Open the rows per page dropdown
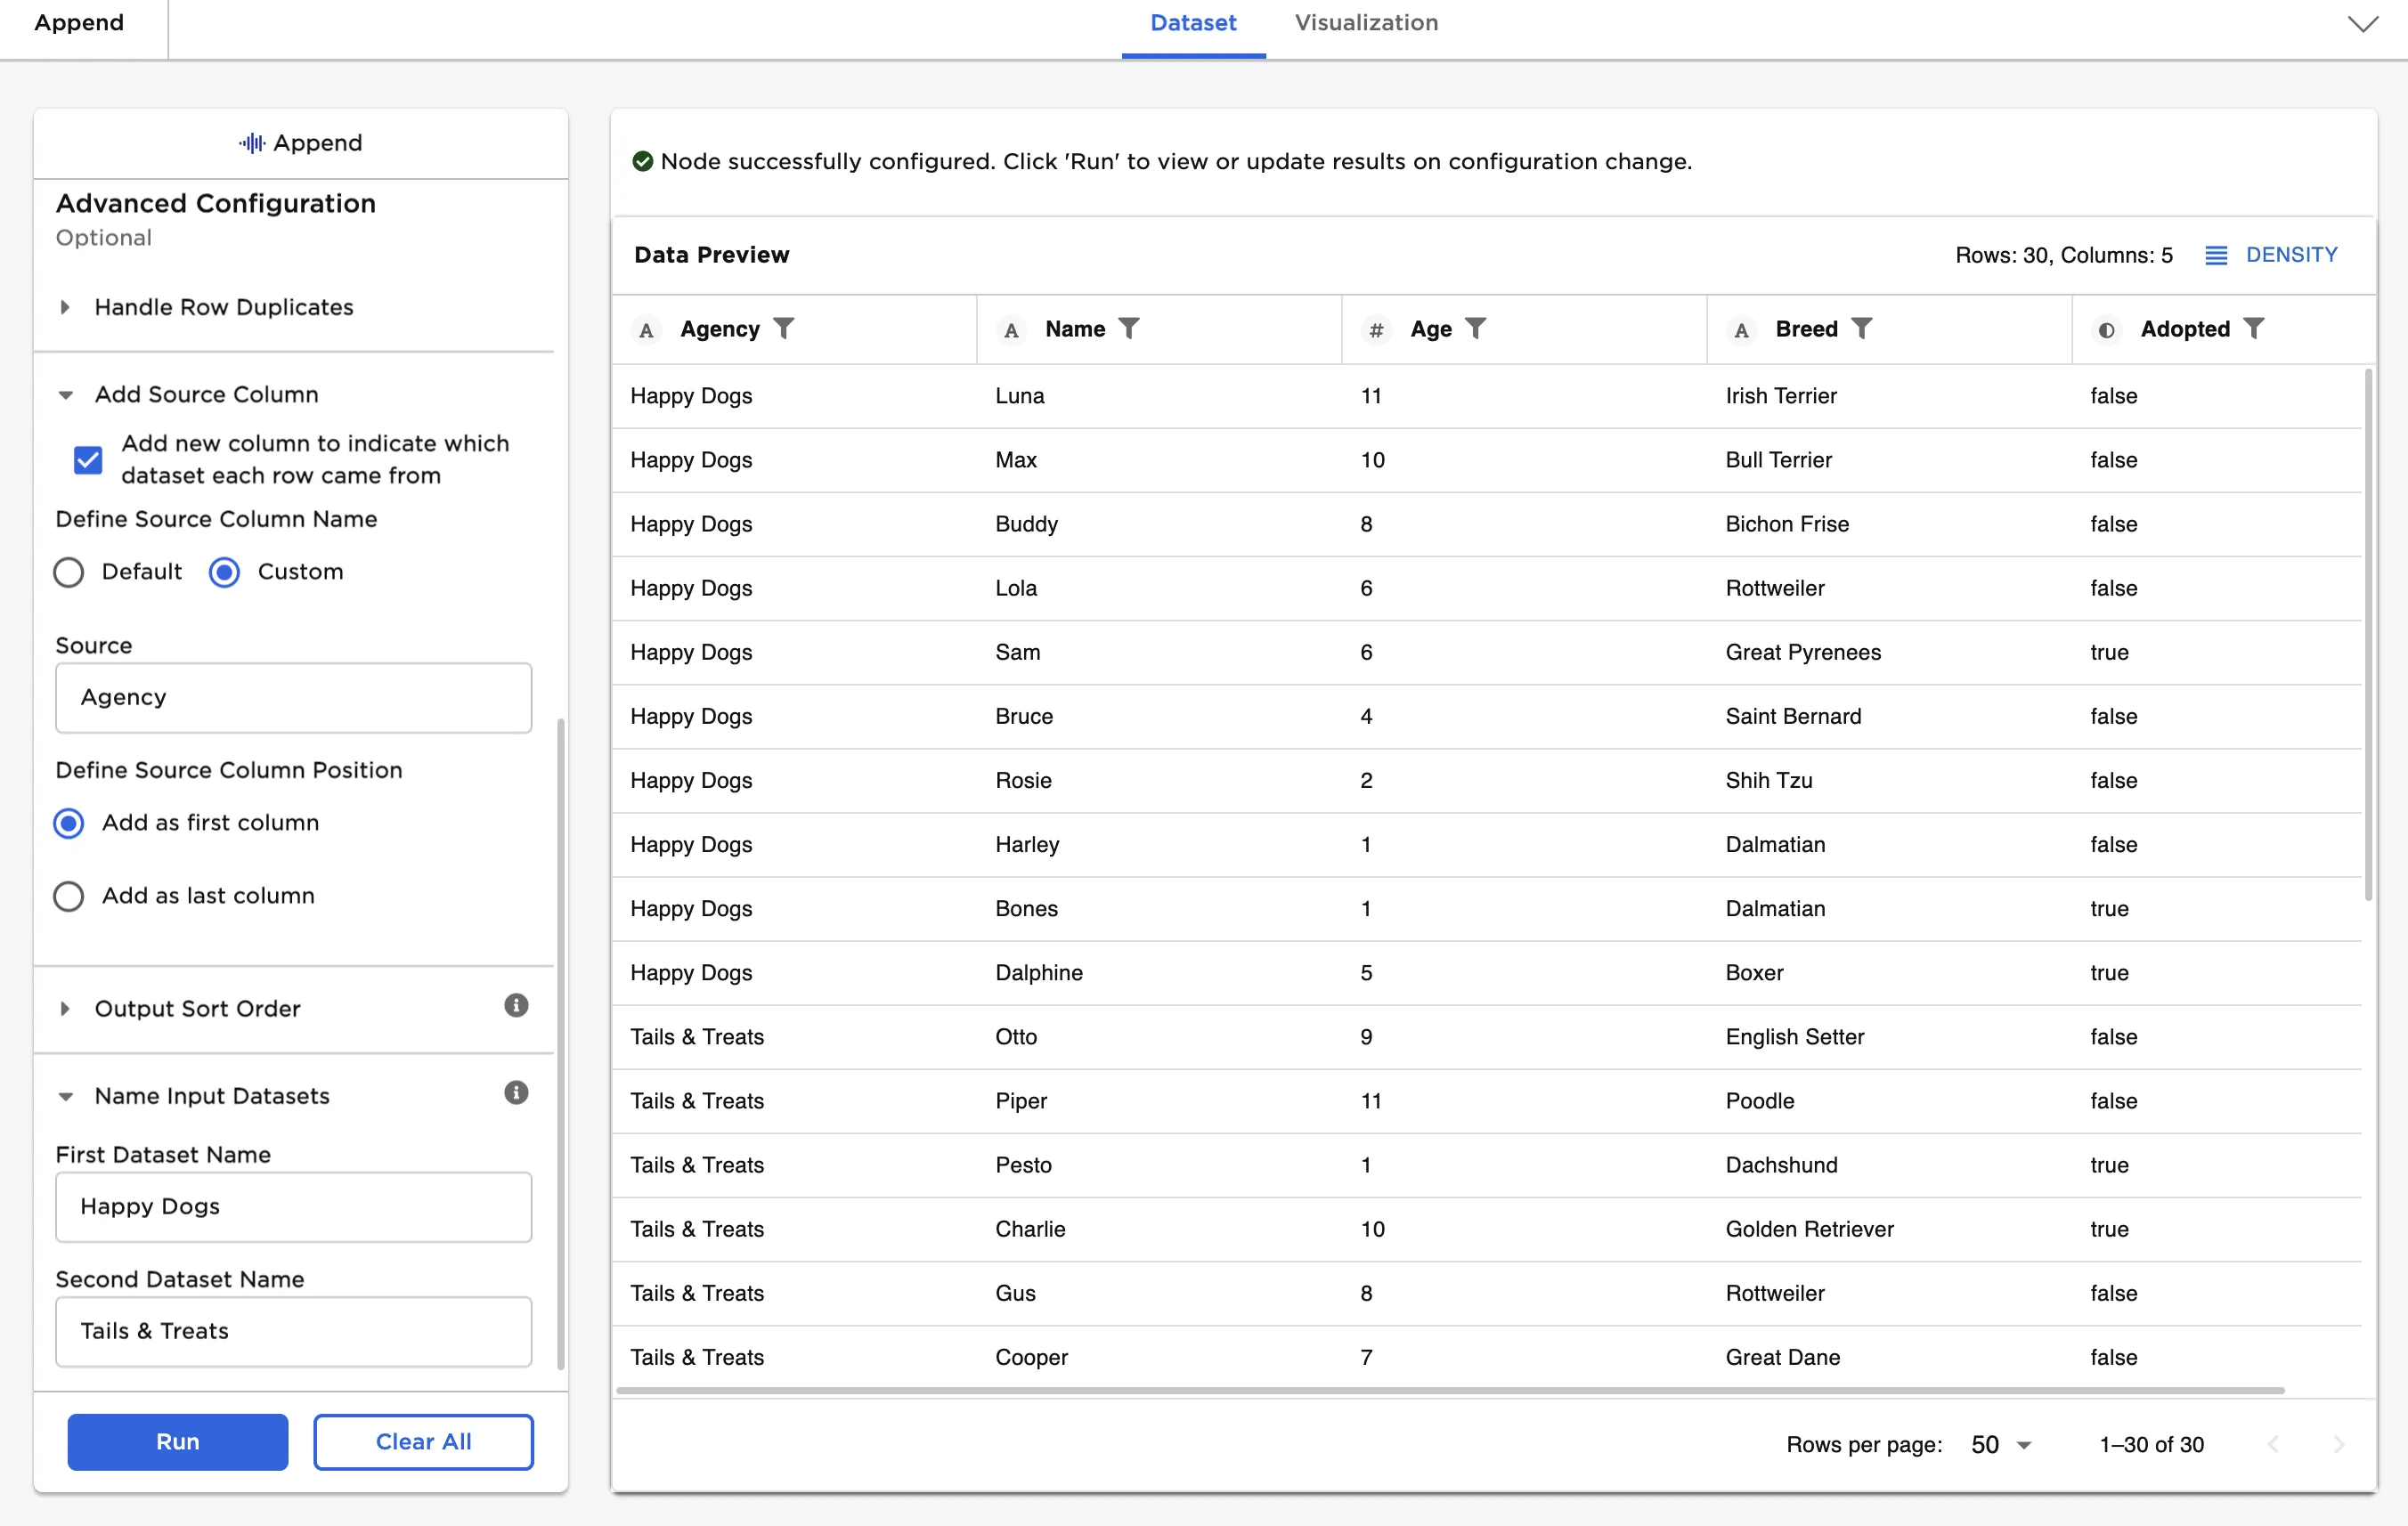This screenshot has height=1526, width=2408. click(x=2002, y=1445)
